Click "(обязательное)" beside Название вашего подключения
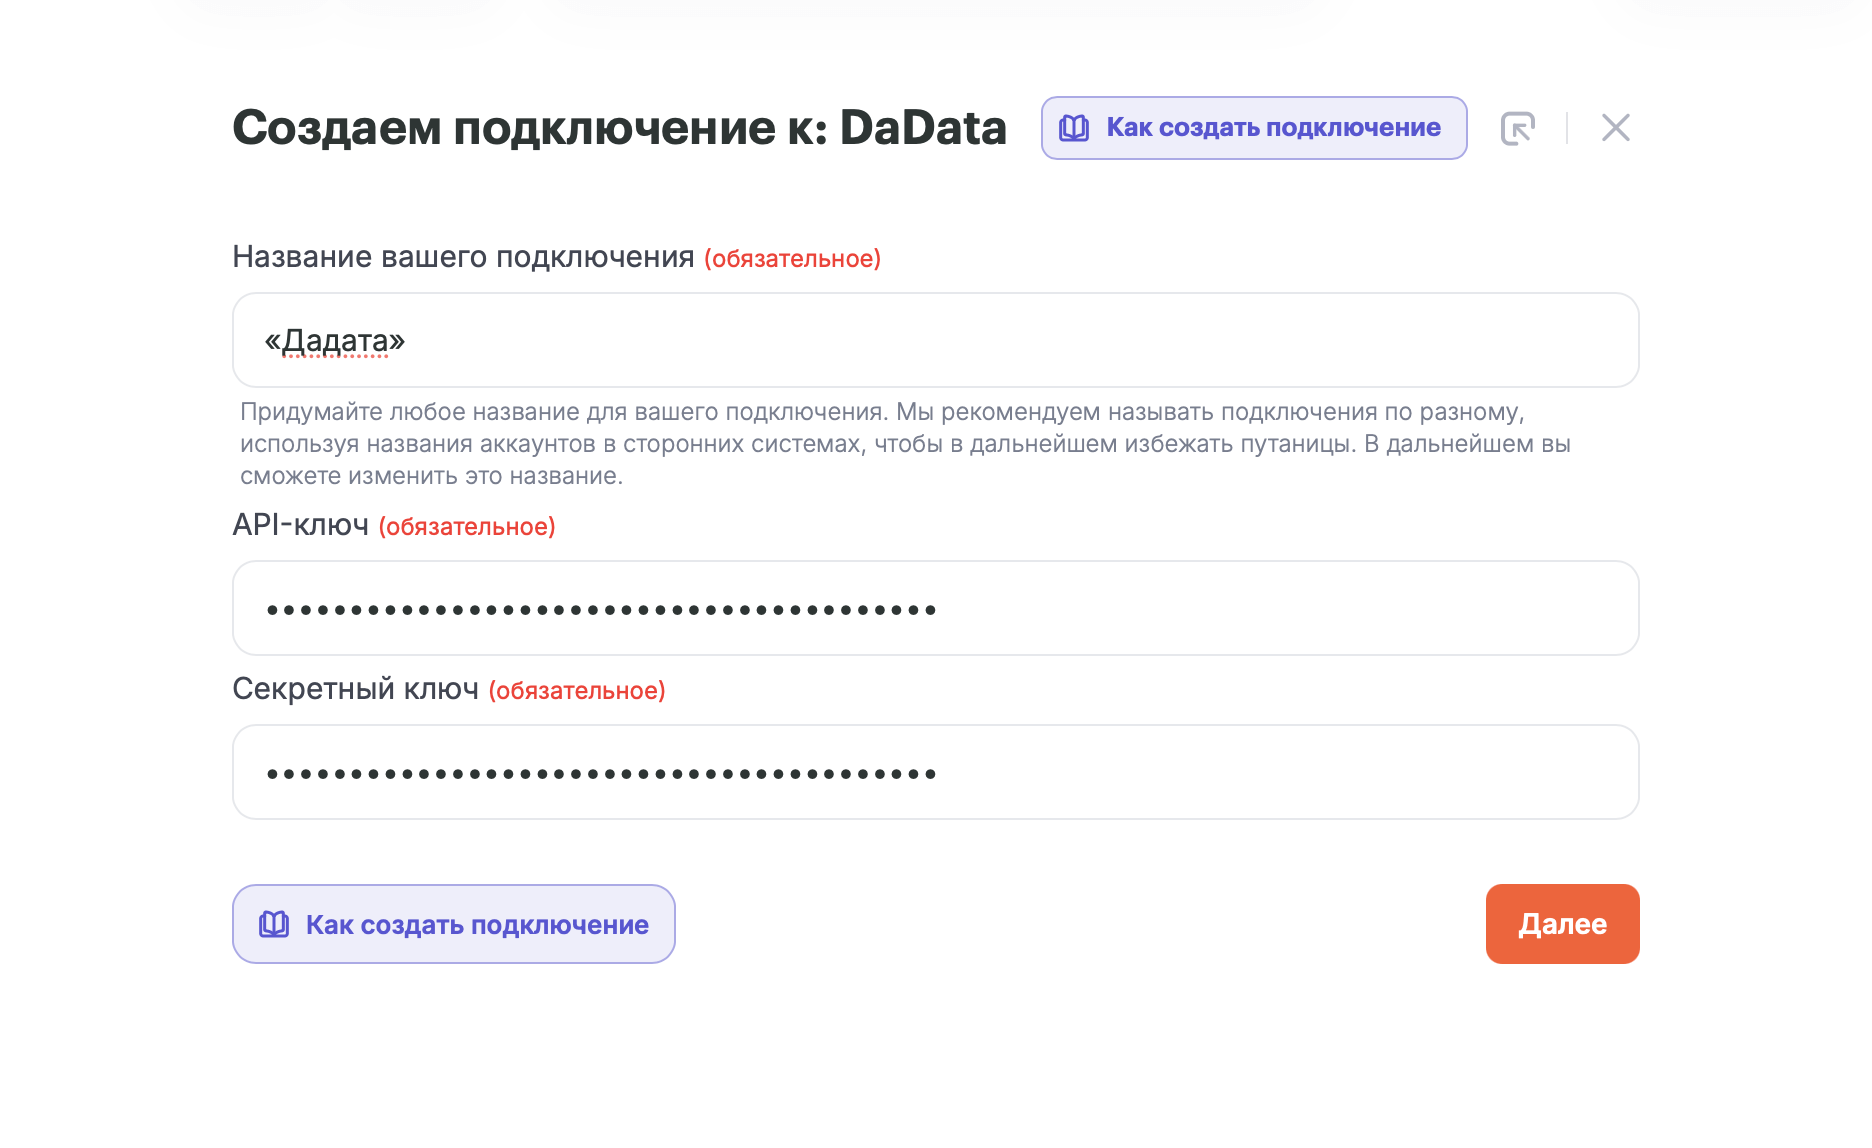1872x1148 pixels. tap(793, 259)
